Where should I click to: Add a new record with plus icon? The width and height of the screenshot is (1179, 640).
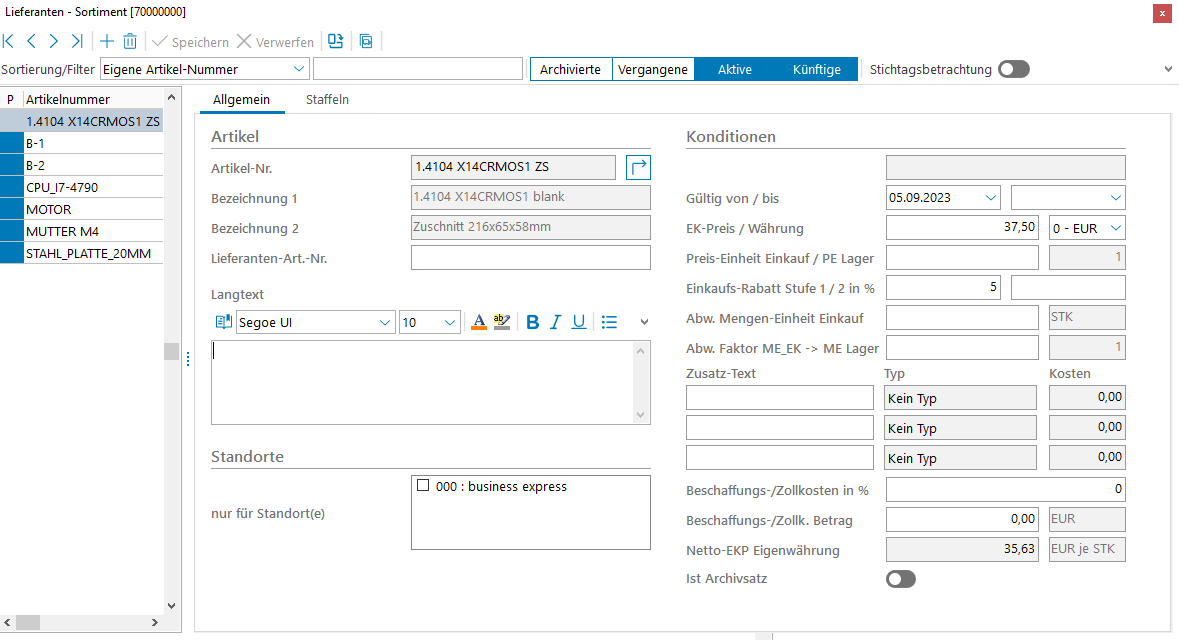tap(107, 42)
